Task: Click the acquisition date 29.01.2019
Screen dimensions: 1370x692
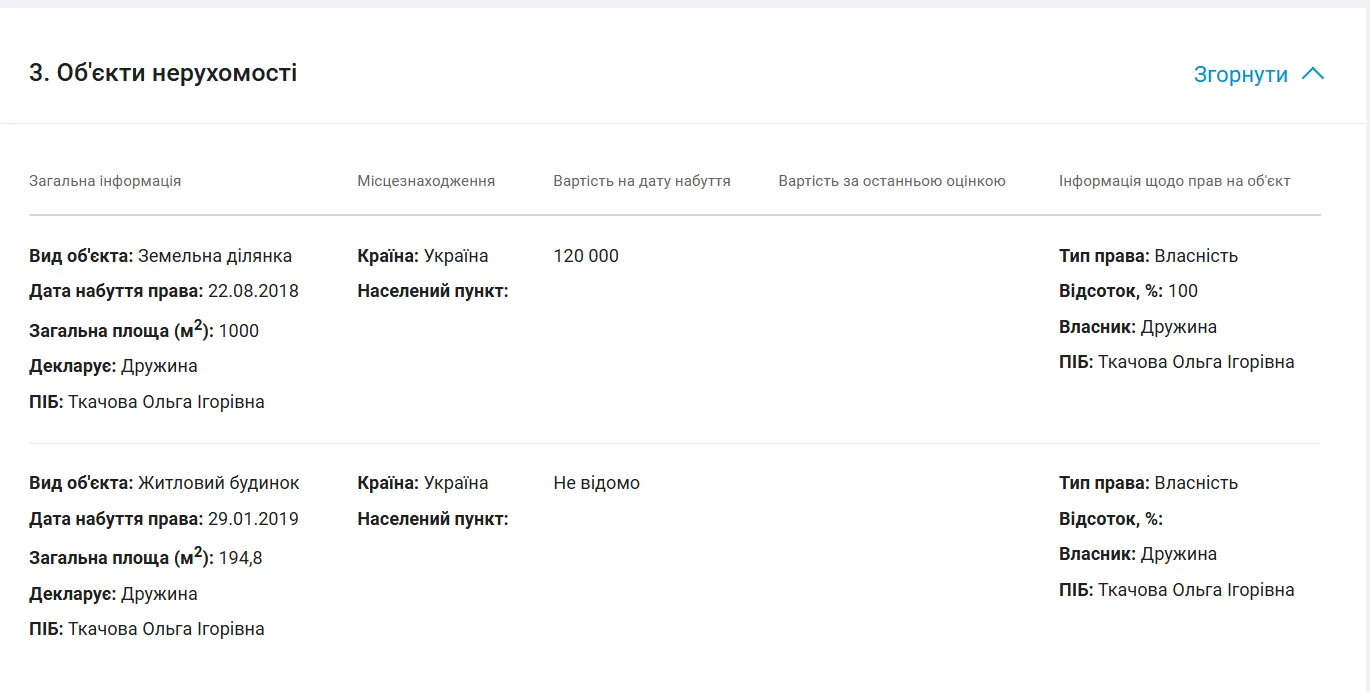Action: point(253,519)
